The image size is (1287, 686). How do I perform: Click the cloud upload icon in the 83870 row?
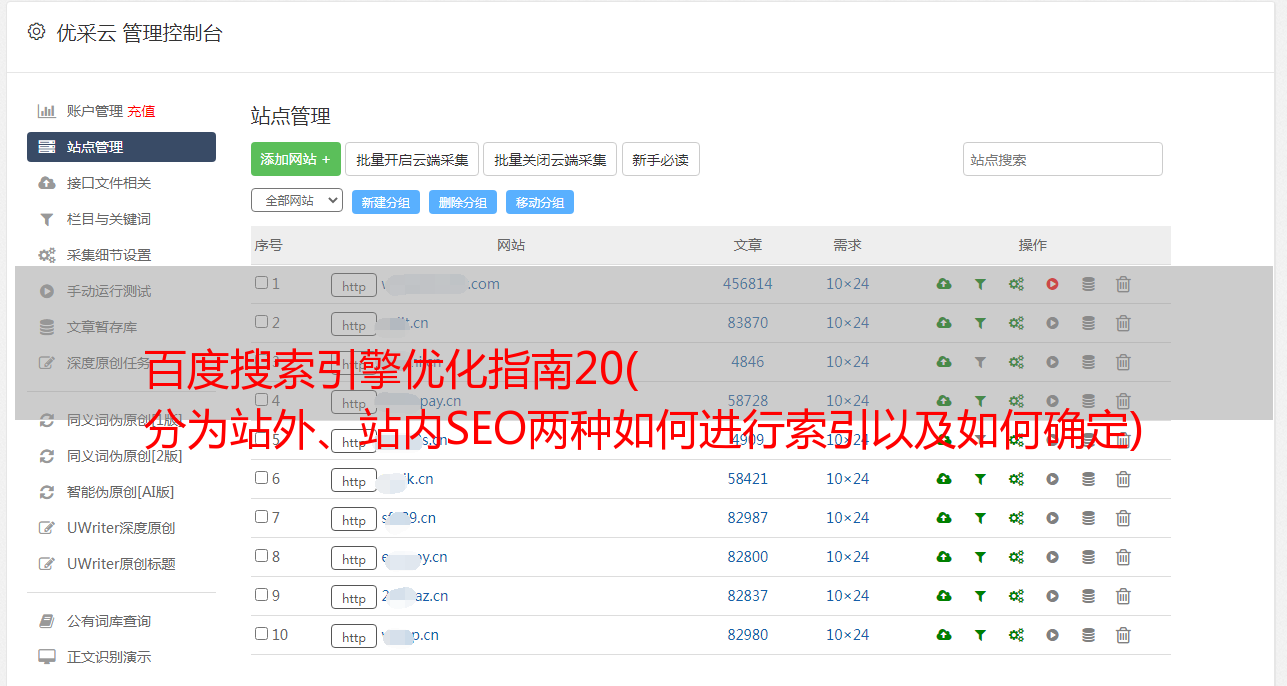(x=944, y=323)
